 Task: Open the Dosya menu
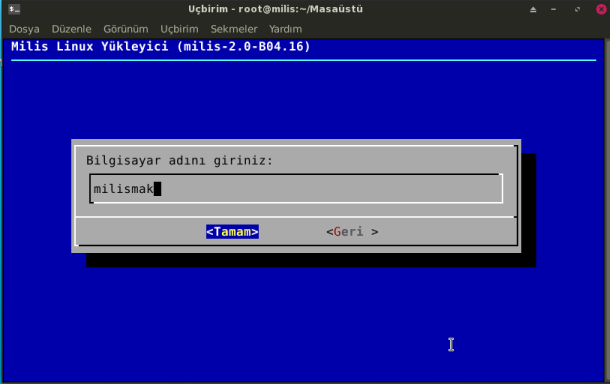(x=24, y=29)
